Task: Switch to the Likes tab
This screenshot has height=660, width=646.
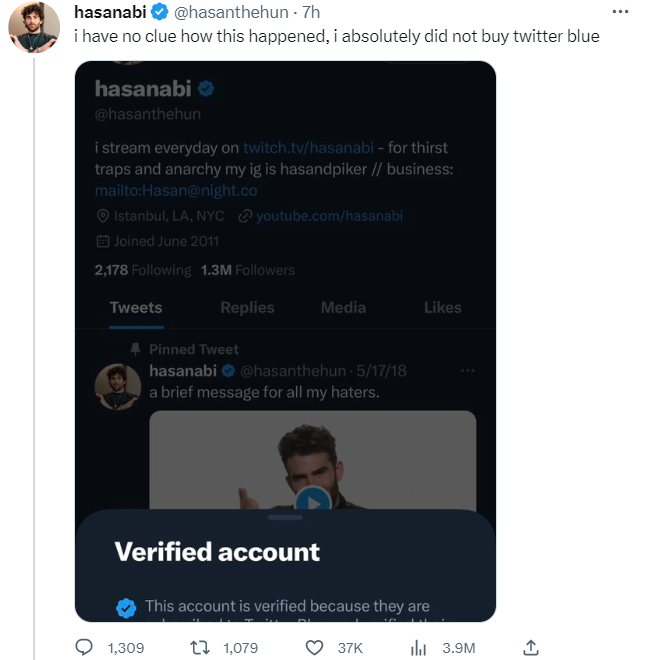Action: (442, 308)
